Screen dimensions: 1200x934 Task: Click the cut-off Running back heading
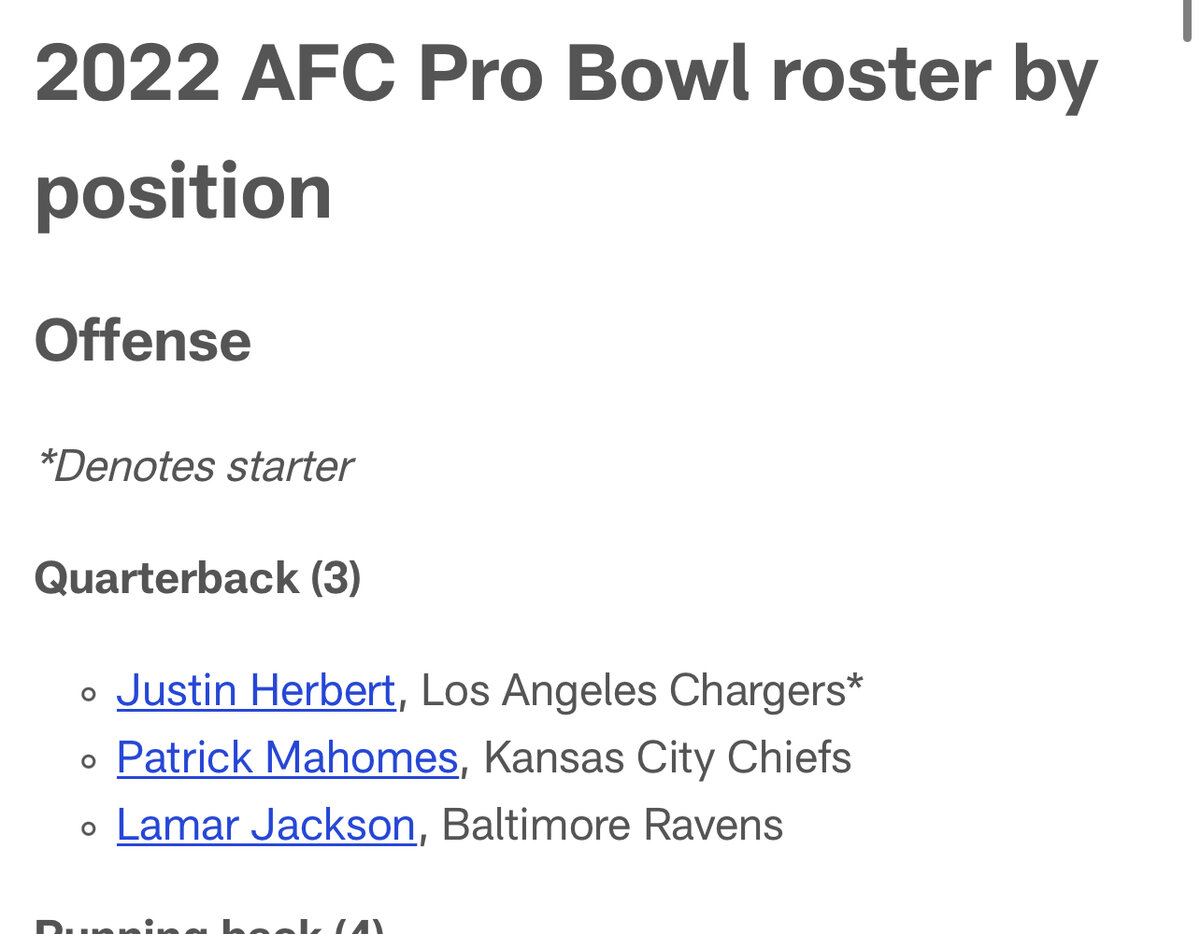(x=209, y=926)
